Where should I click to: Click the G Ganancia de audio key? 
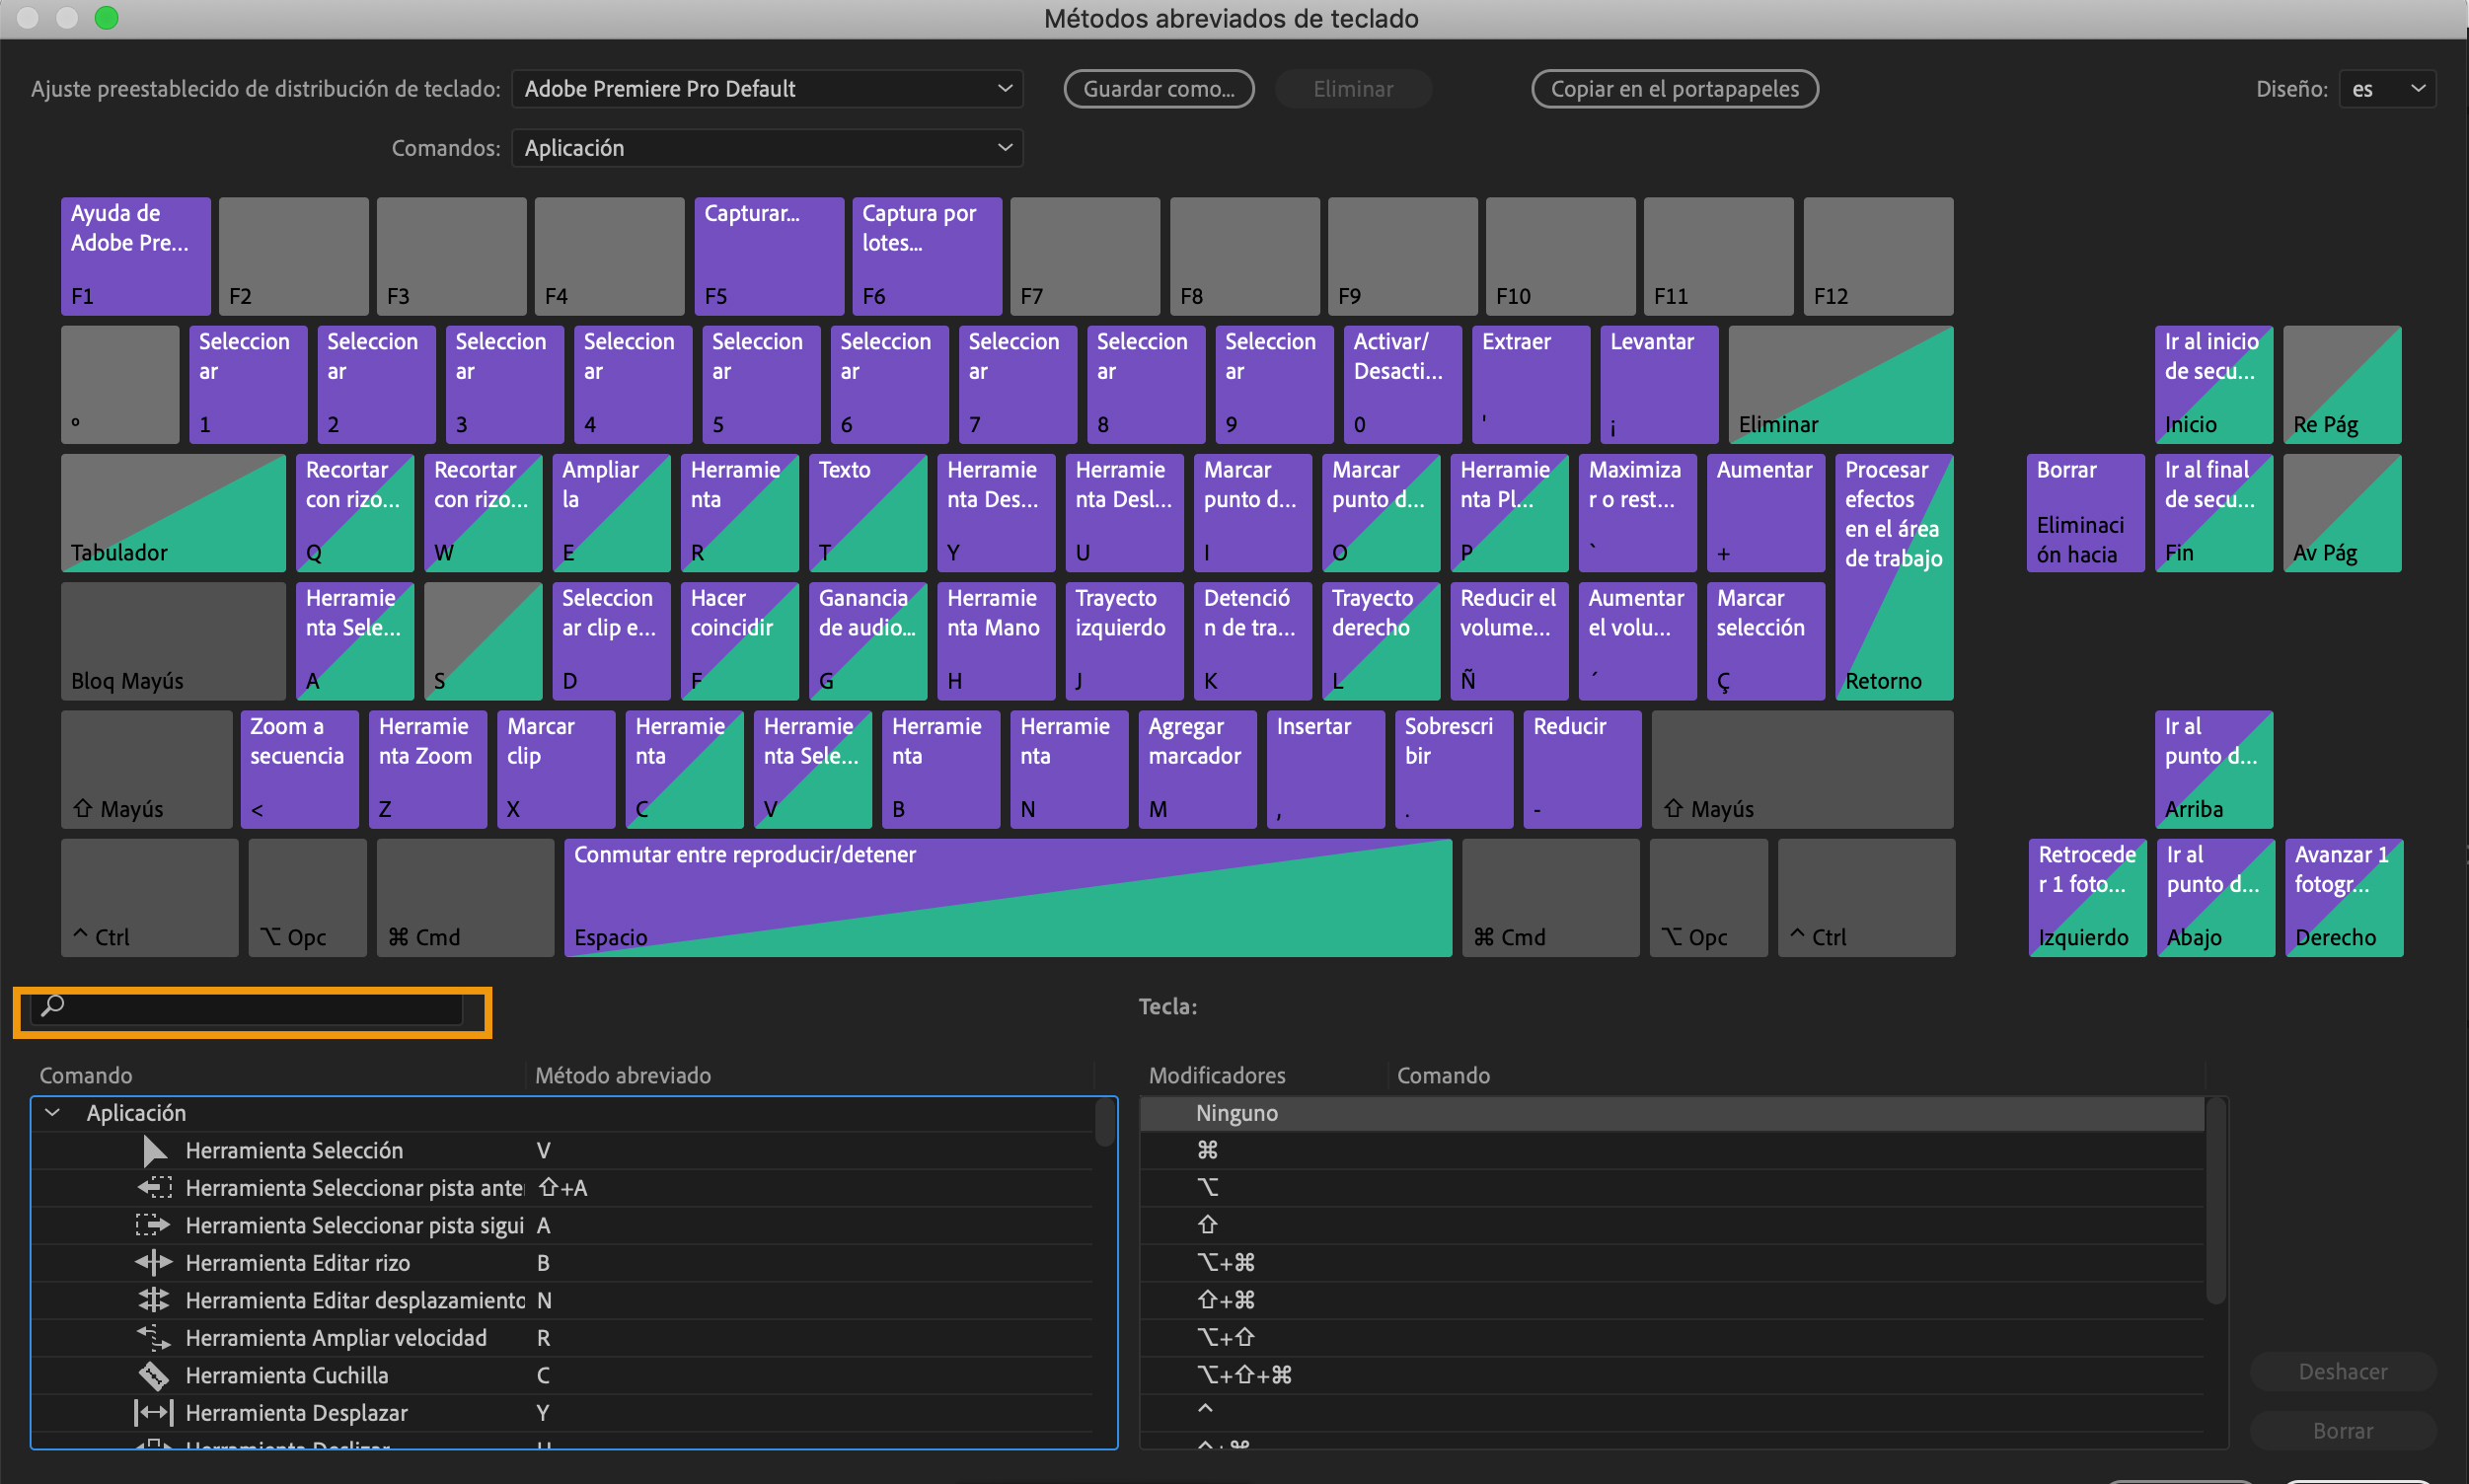tap(868, 641)
